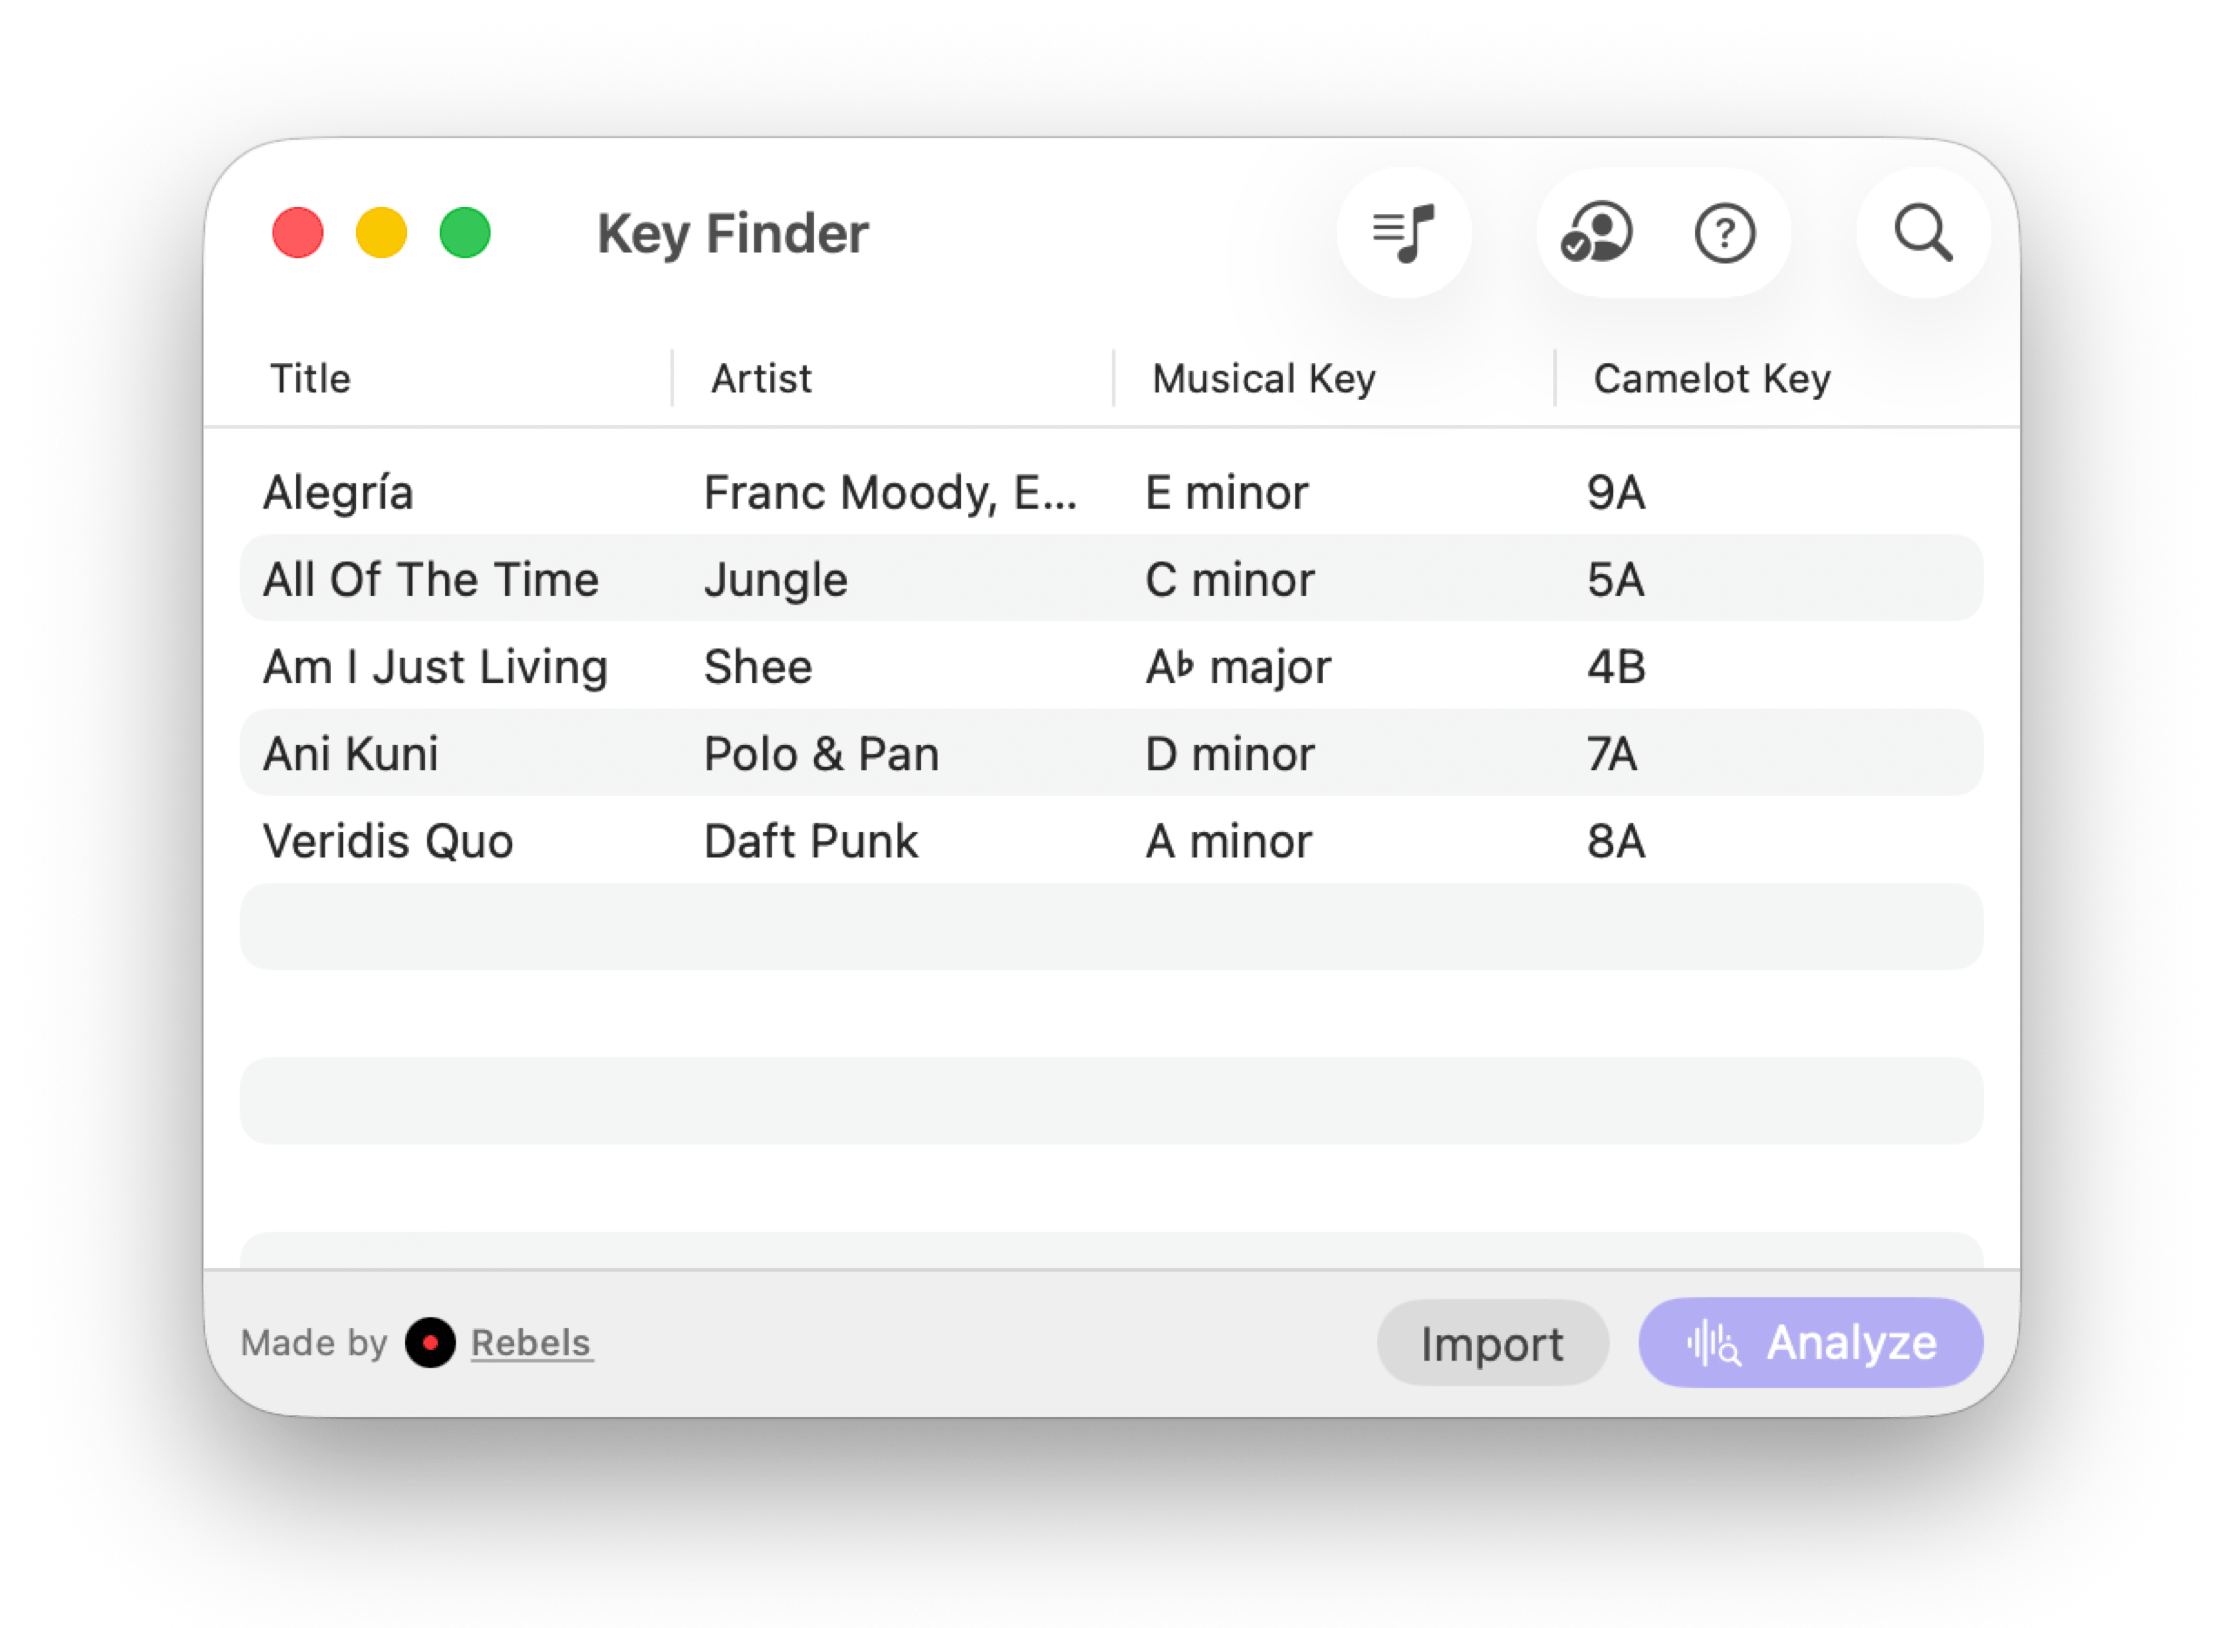Select the Am I Just Living row
2224x1628 pixels.
(435, 666)
